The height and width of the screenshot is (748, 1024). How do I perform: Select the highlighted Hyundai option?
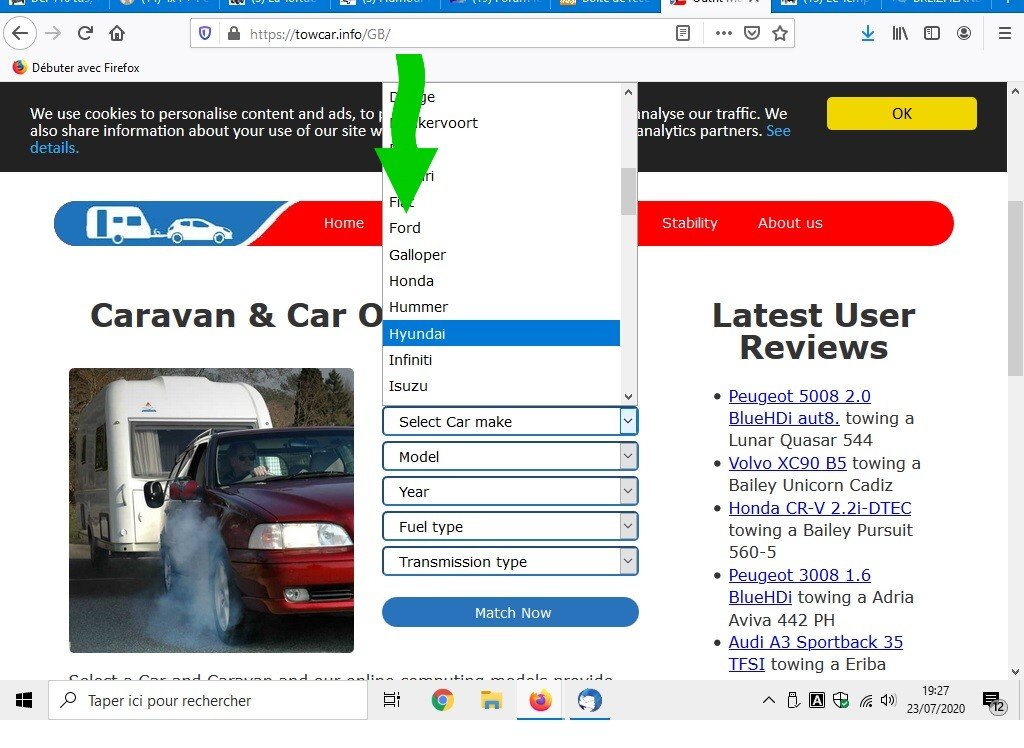point(501,333)
